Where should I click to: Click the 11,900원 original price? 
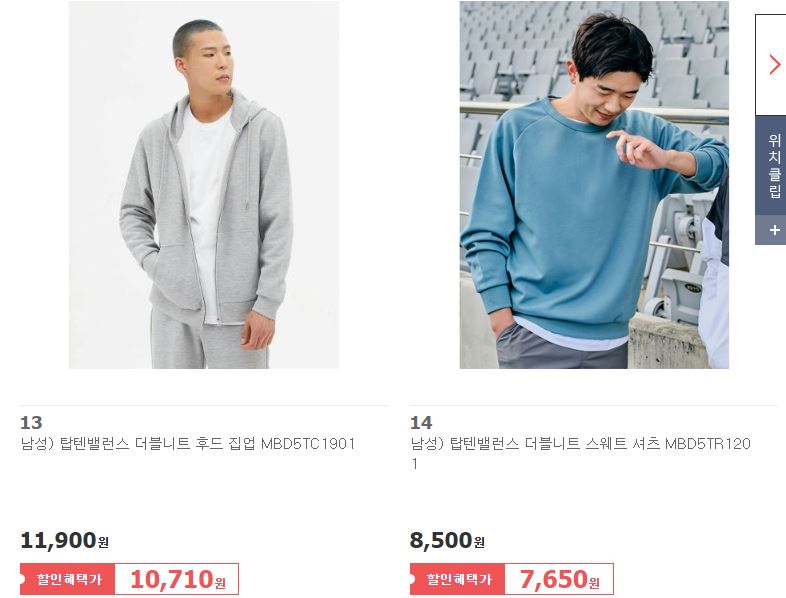point(65,540)
